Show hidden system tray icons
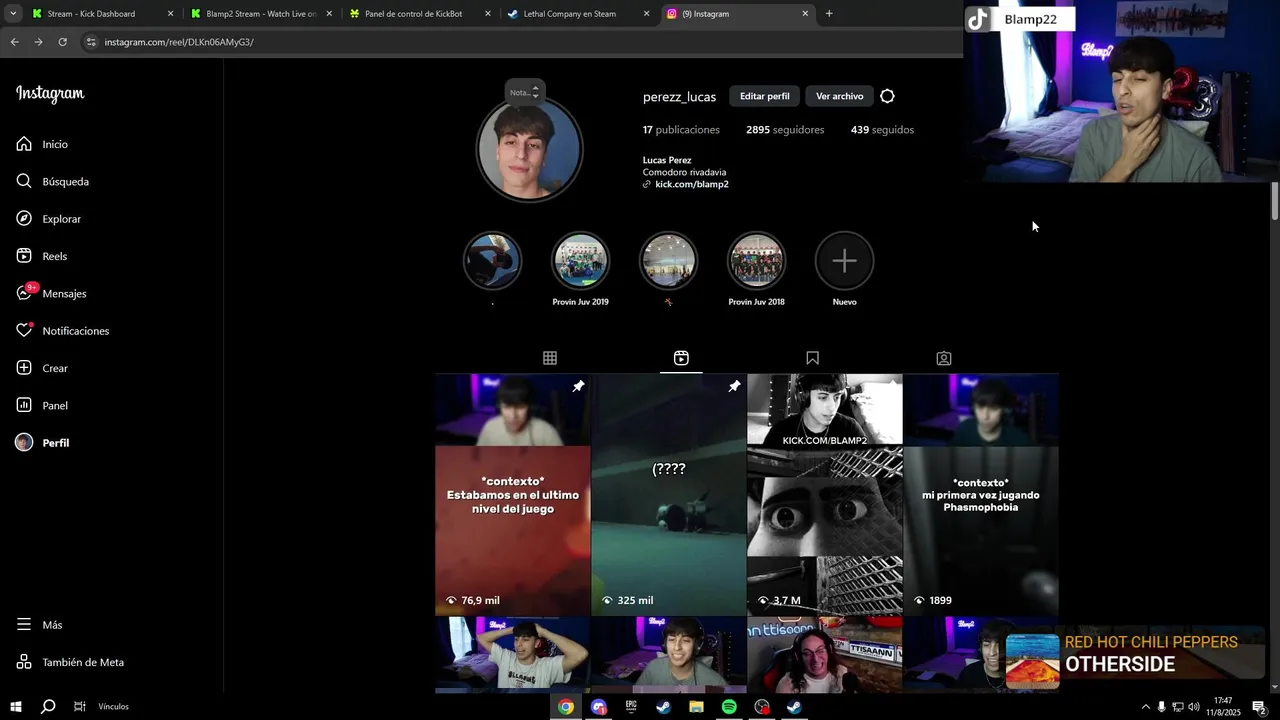The width and height of the screenshot is (1280, 720). point(1145,707)
